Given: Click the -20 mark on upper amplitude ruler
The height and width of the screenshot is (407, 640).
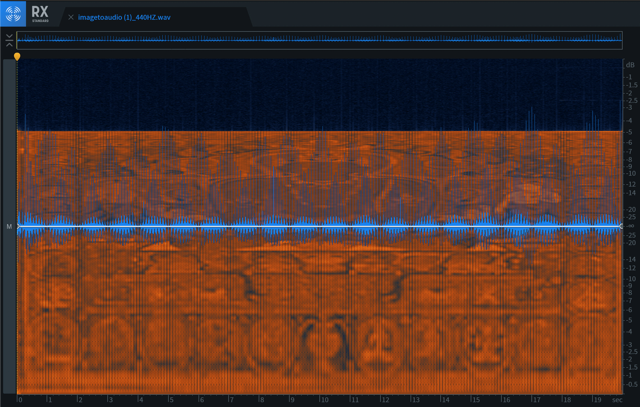Looking at the screenshot, I should coord(631,209).
